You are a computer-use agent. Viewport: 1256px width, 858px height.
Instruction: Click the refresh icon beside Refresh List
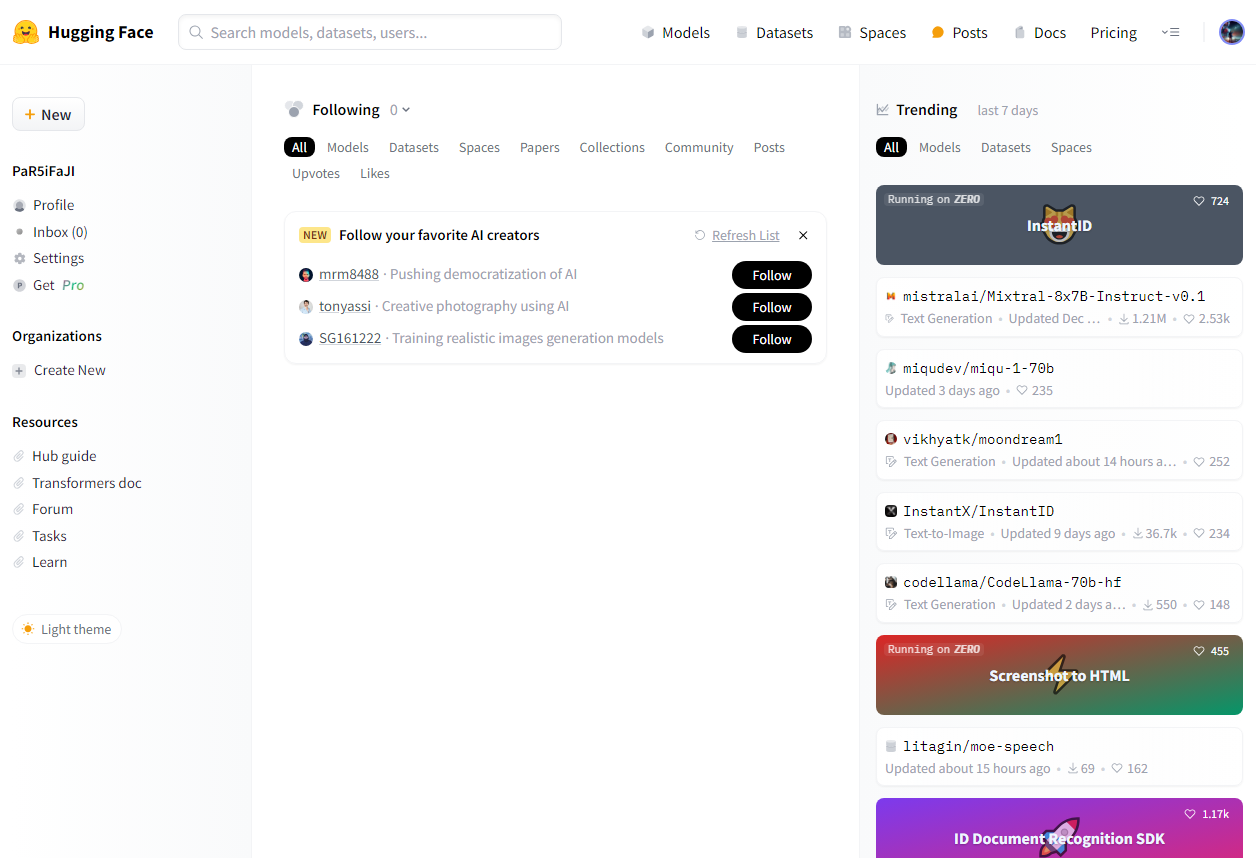(x=700, y=235)
